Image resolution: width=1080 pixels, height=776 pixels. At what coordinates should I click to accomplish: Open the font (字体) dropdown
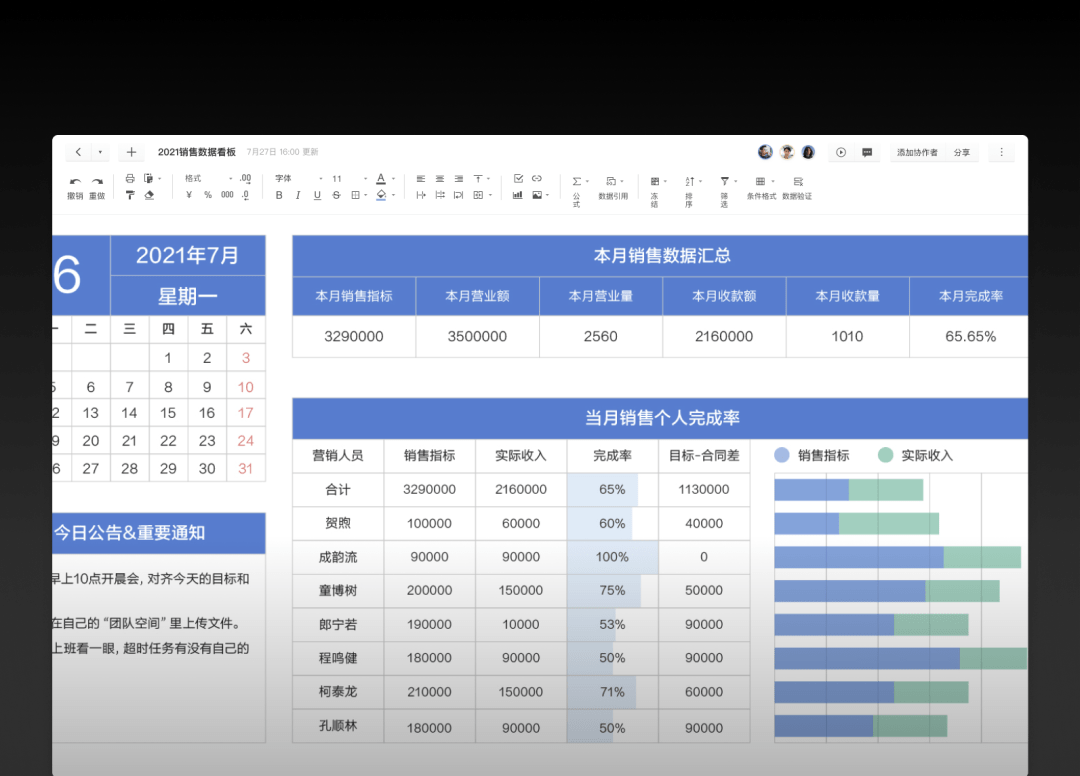tap(299, 178)
